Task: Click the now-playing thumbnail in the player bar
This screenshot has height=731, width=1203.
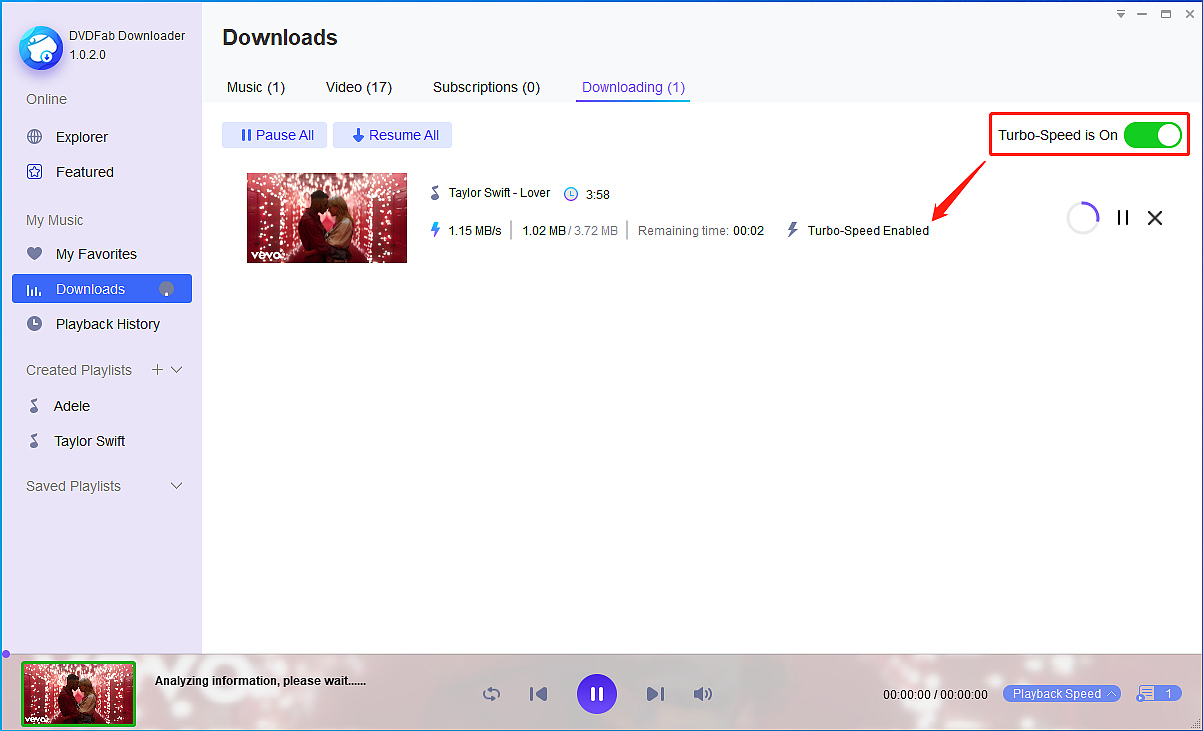Action: click(79, 693)
